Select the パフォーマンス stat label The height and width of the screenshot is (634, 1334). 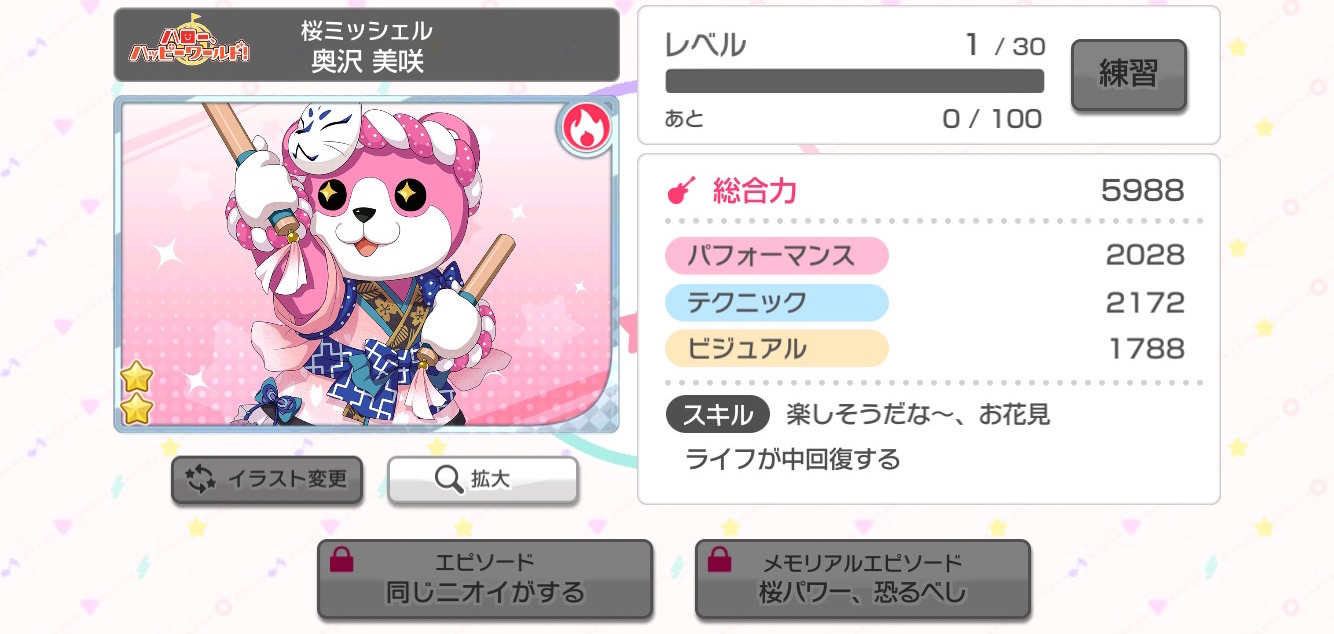pos(776,256)
